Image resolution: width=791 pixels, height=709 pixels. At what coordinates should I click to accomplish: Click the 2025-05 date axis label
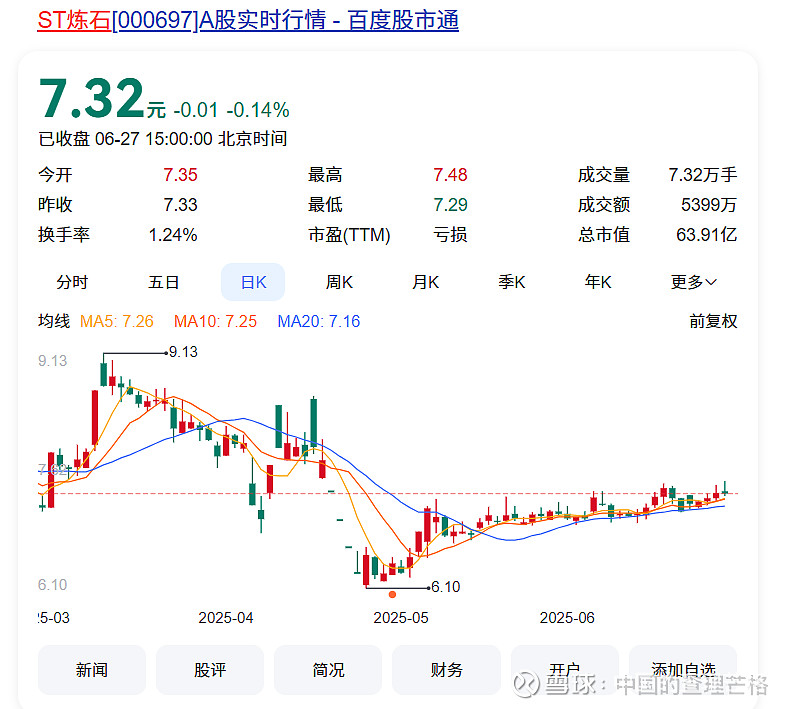401,618
